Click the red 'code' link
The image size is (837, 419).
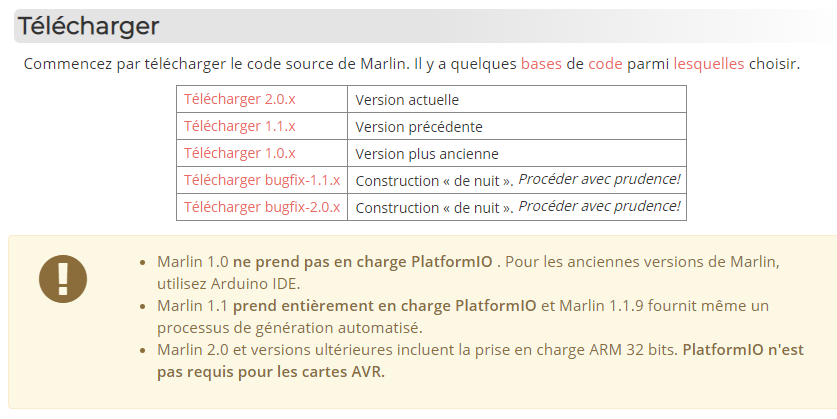[x=605, y=64]
